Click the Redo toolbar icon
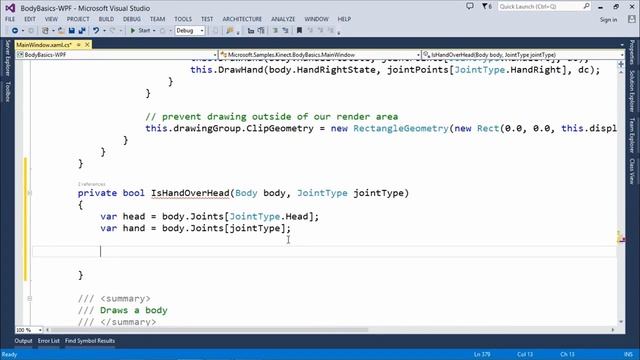The height and width of the screenshot is (360, 640). coord(113,31)
